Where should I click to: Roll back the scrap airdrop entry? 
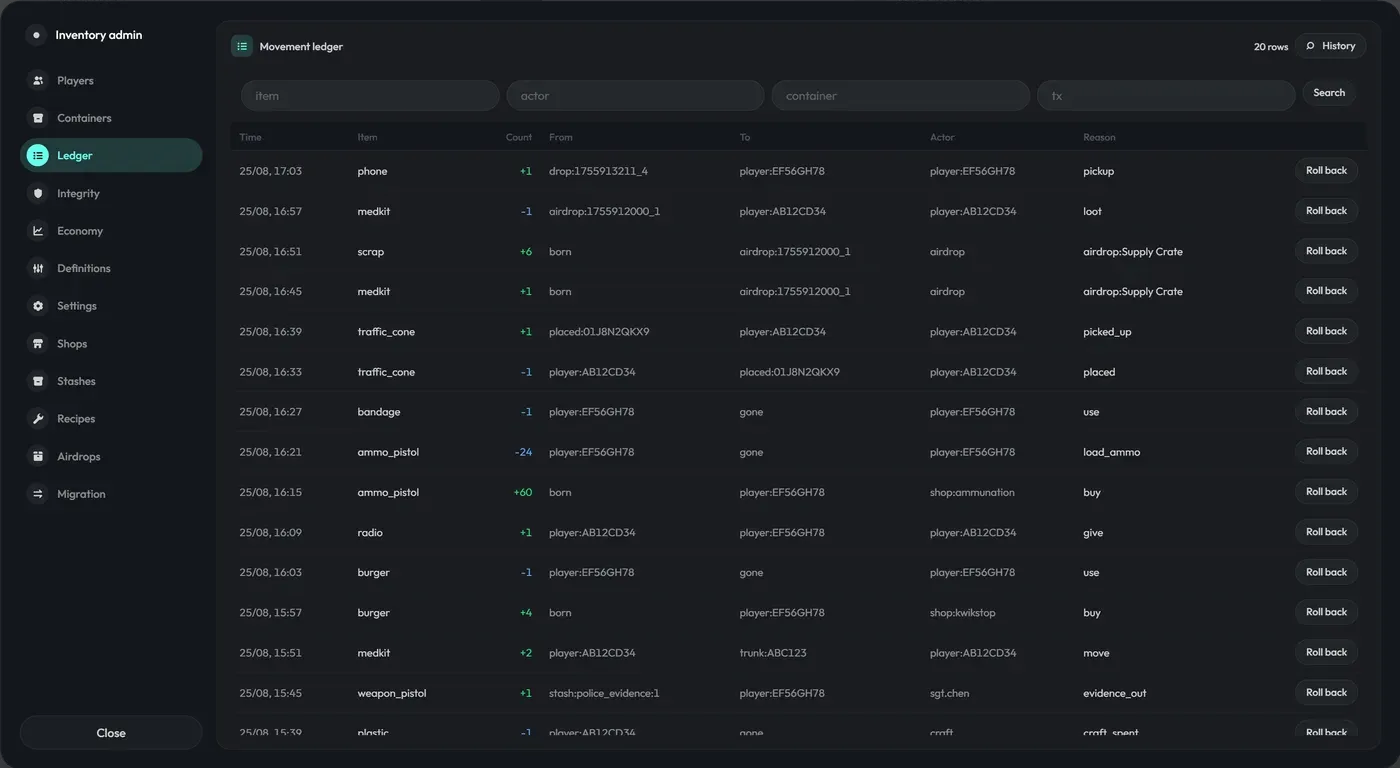pos(1326,251)
